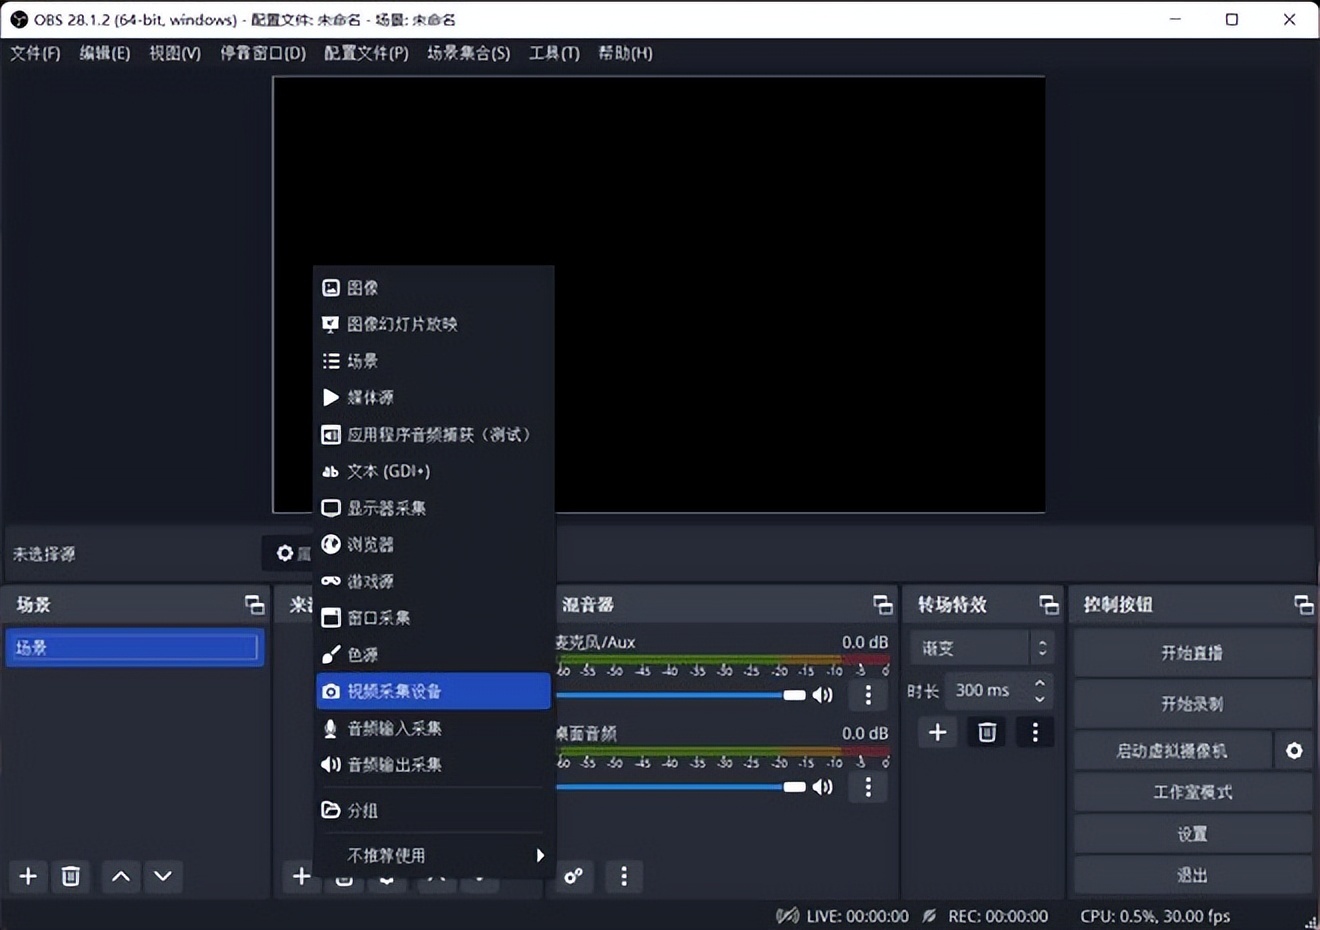The height and width of the screenshot is (930, 1320).
Task: Click 启动虚拟摄像机 button
Action: click(x=1172, y=751)
